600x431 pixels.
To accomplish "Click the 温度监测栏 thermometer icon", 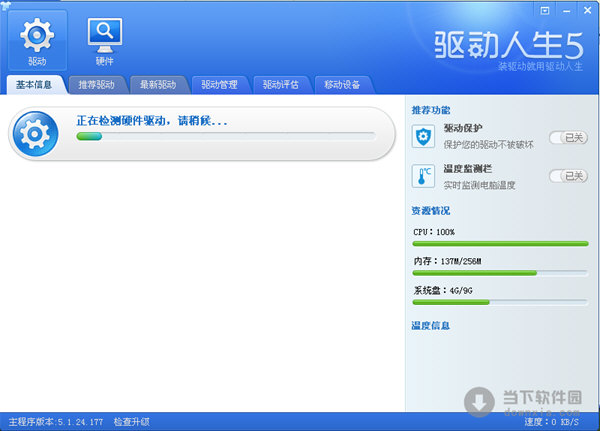I will (x=423, y=176).
